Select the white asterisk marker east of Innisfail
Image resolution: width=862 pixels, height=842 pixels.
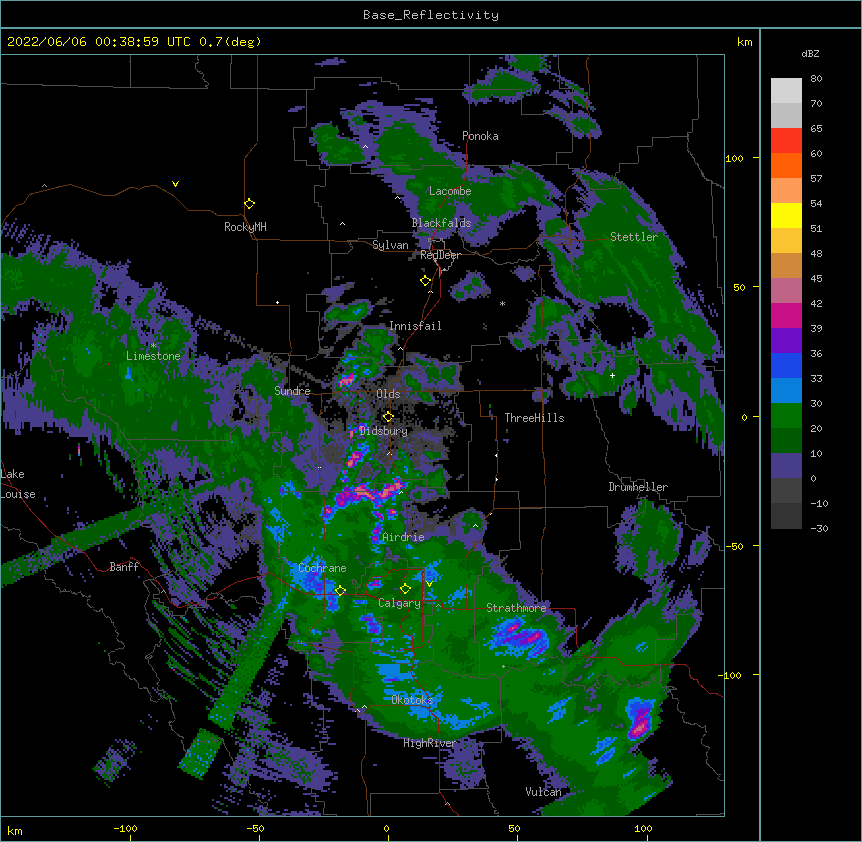tap(502, 303)
